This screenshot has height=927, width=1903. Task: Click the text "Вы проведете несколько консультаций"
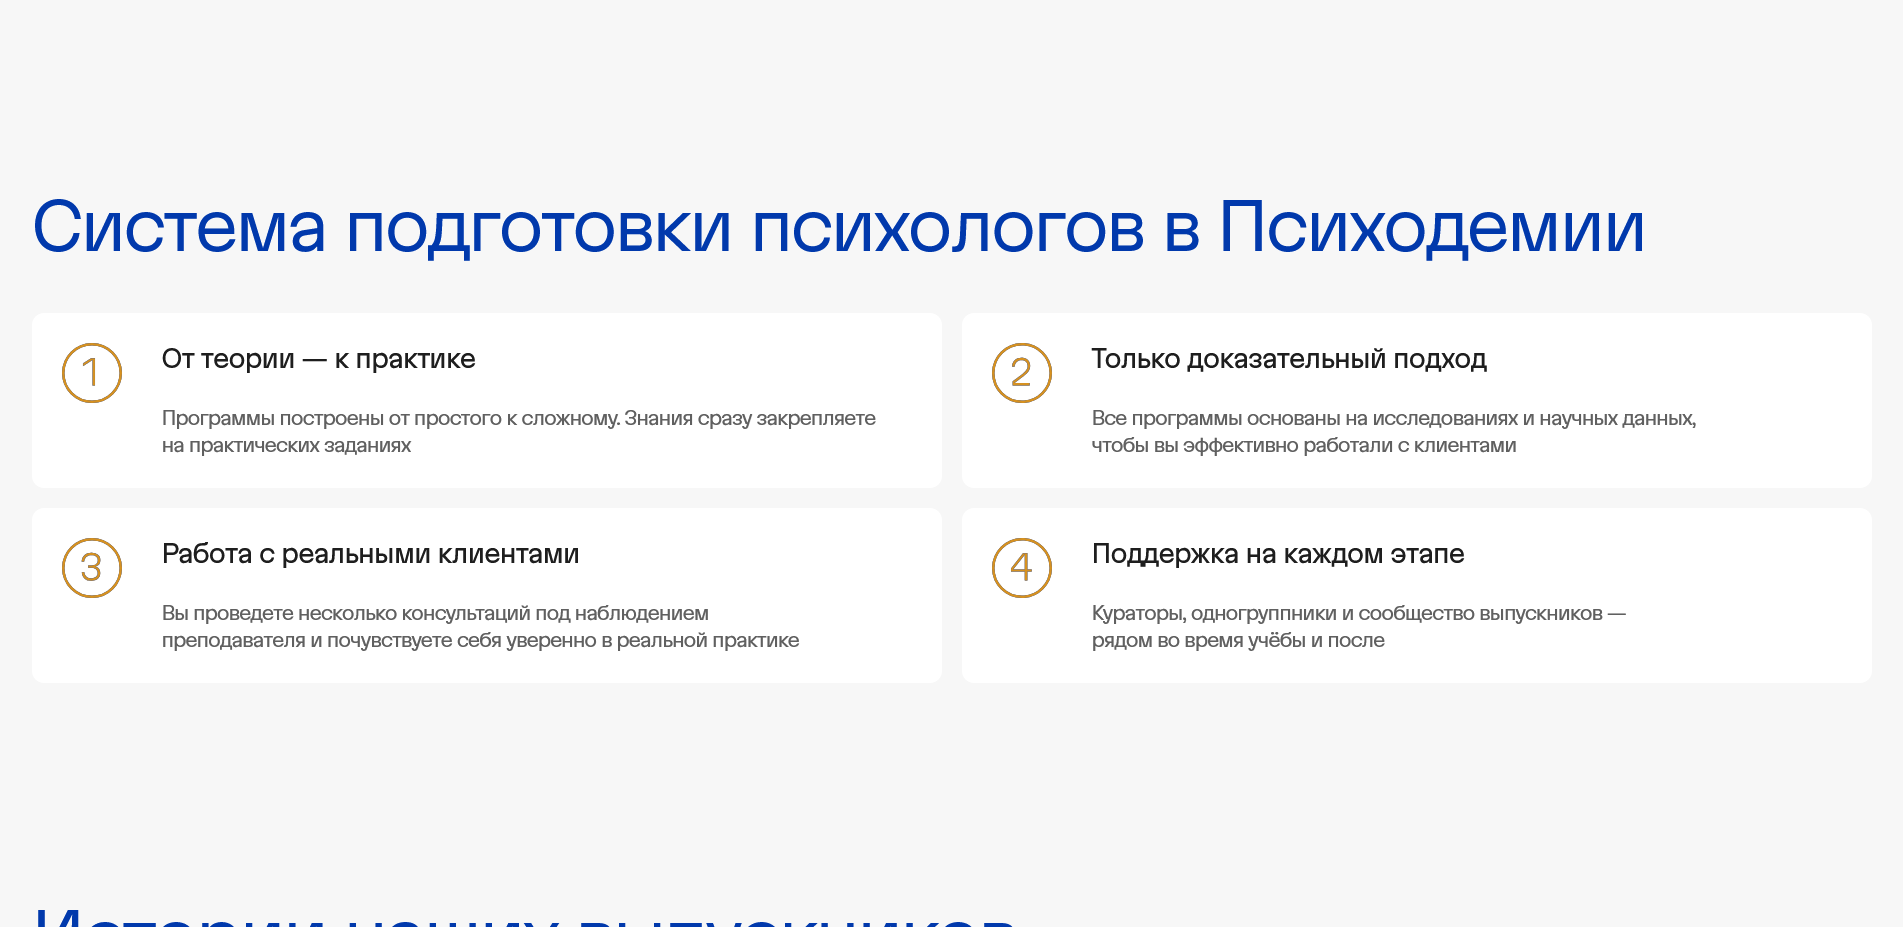(x=346, y=613)
